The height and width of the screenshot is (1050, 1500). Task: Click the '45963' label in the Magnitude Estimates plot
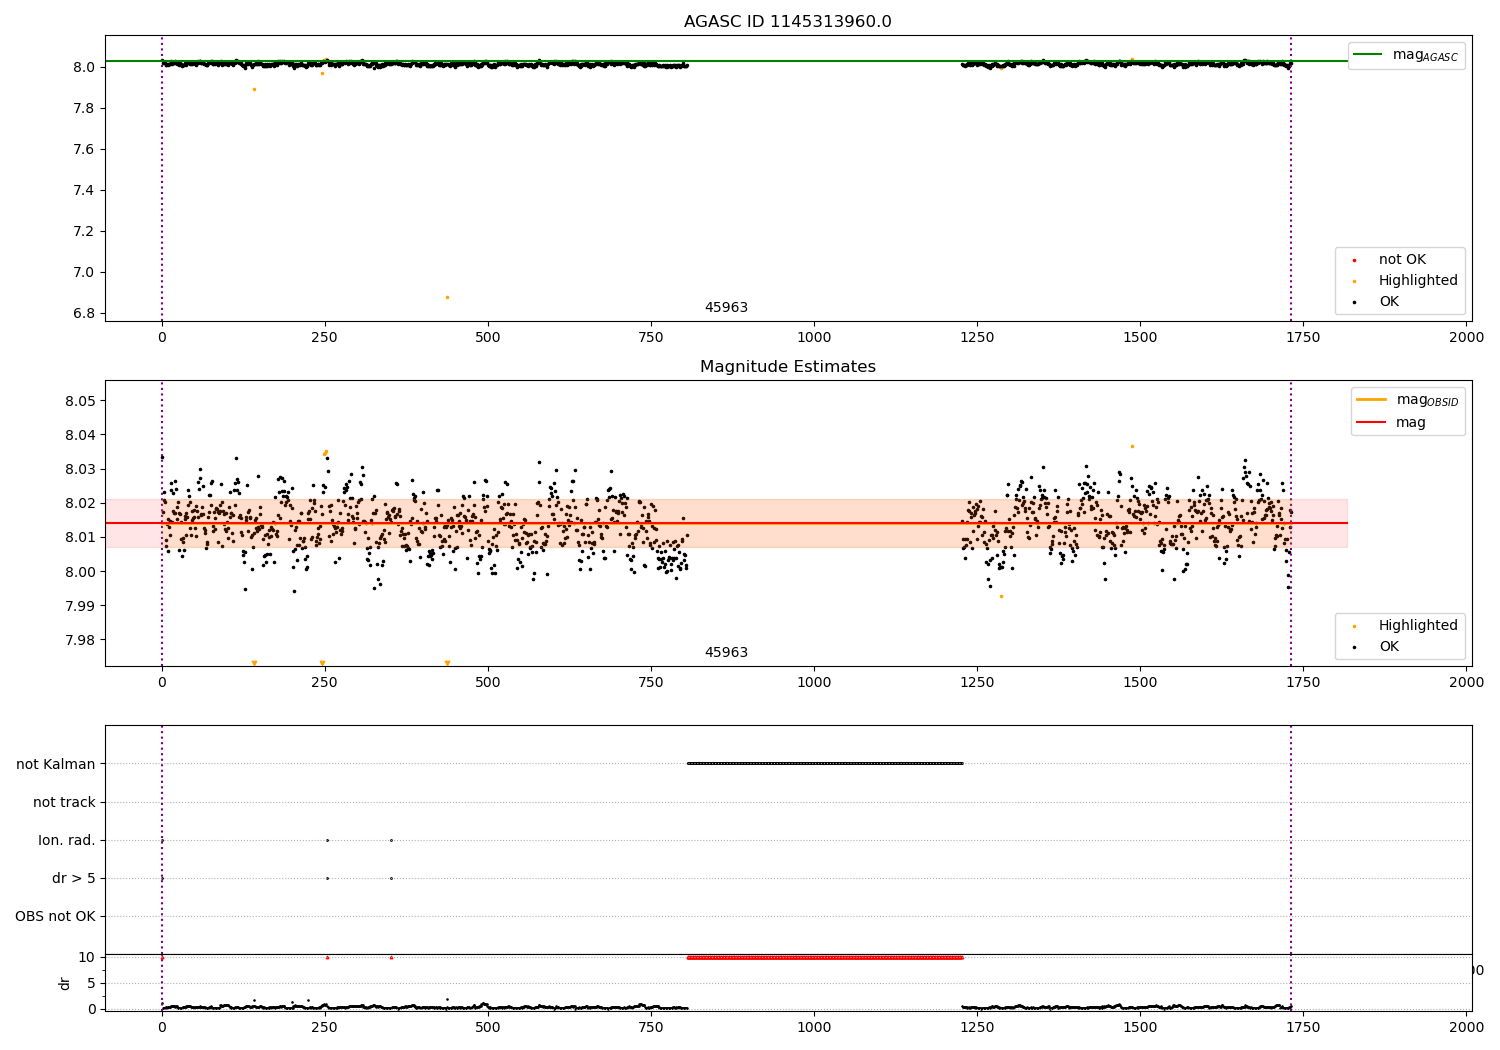(726, 652)
